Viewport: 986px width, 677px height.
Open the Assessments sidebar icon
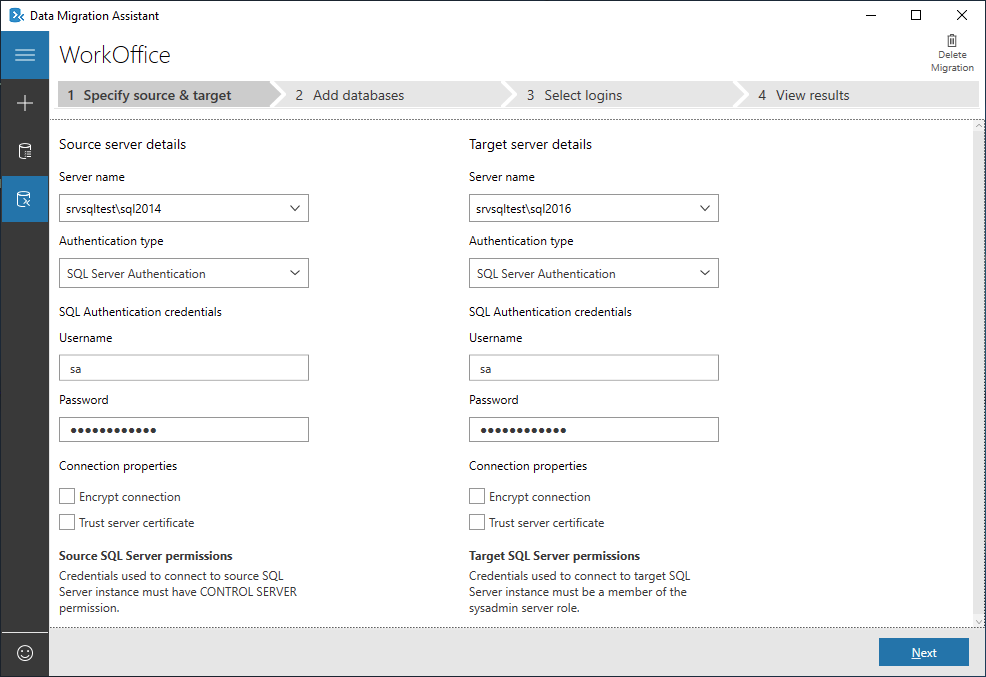click(x=25, y=151)
